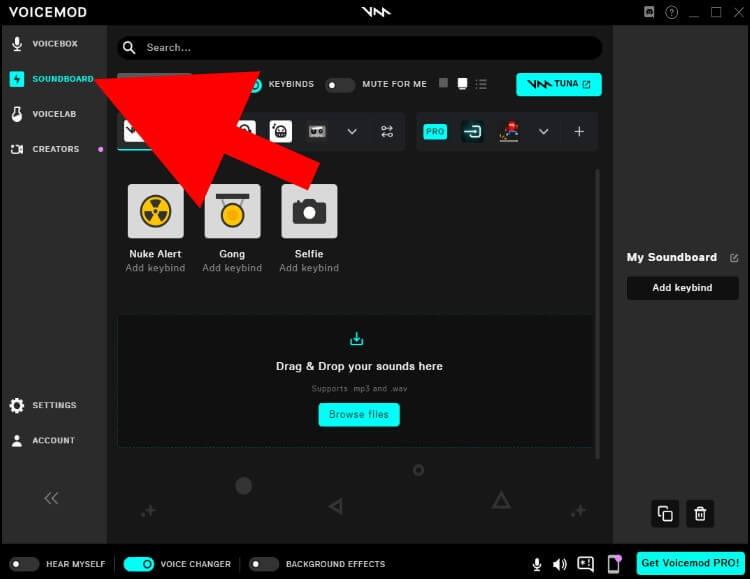Click the drag and drop download icon
The height and width of the screenshot is (579, 750).
click(x=356, y=338)
